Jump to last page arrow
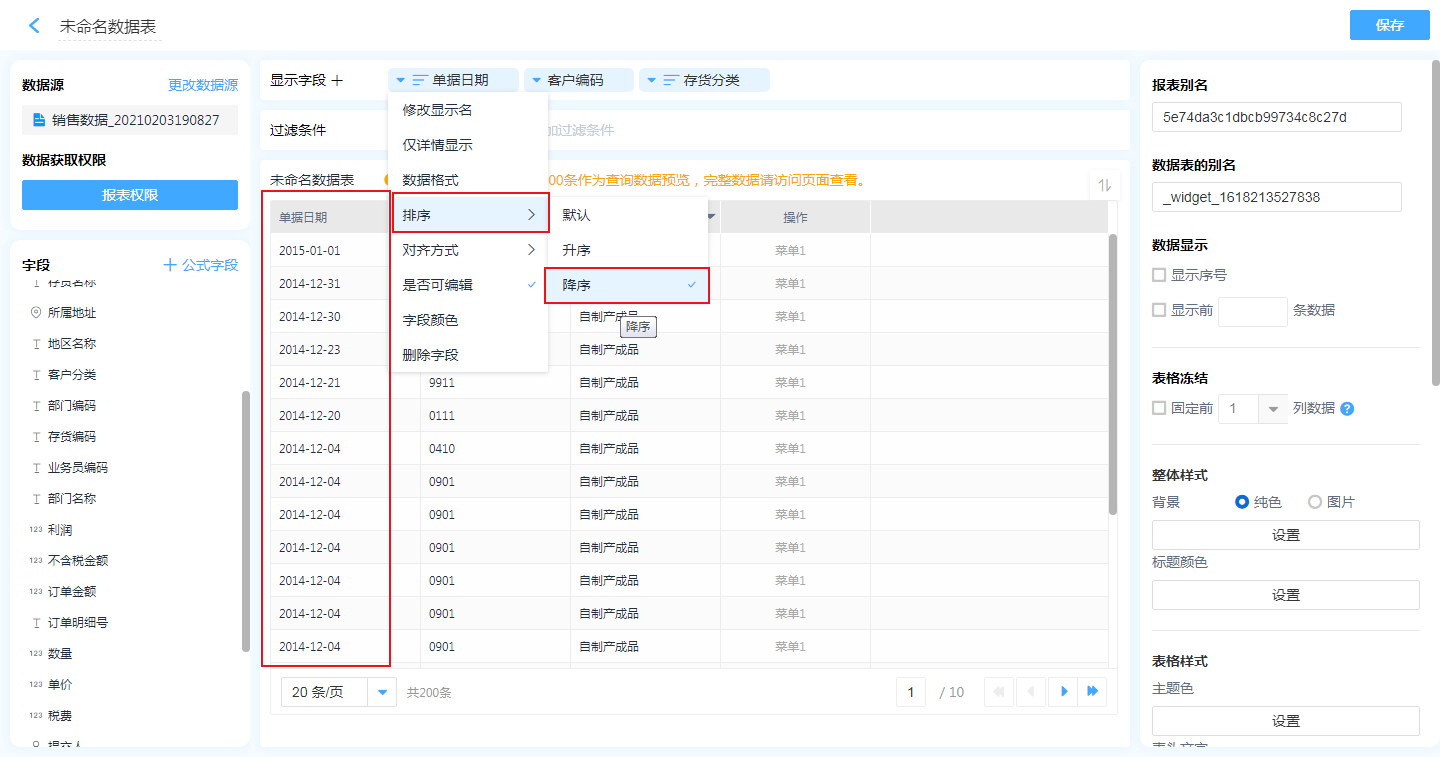1440x757 pixels. point(1093,691)
